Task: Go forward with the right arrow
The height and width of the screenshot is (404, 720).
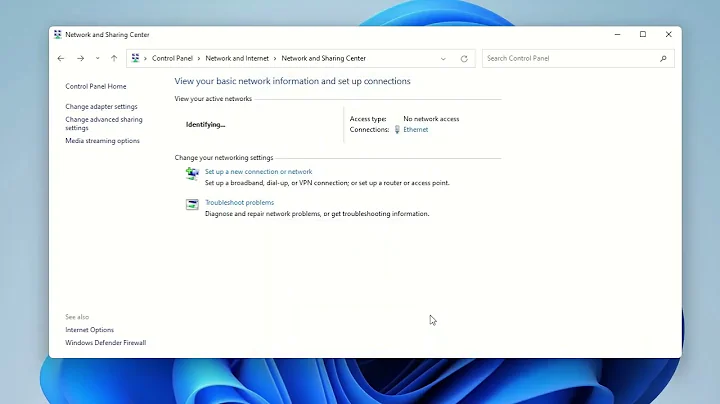Action: point(80,58)
